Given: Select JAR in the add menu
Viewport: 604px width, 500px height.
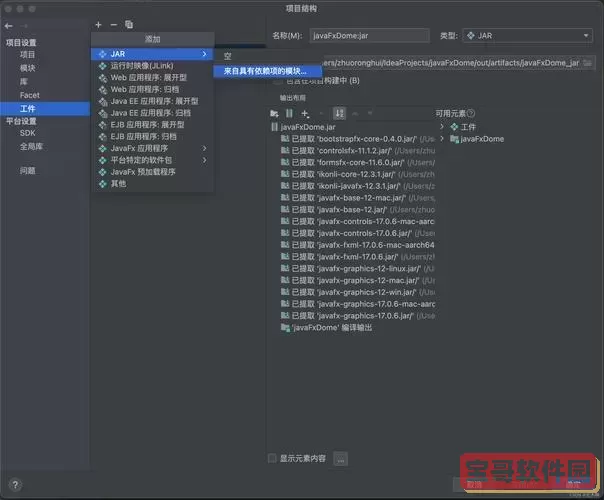Looking at the screenshot, I should point(152,54).
